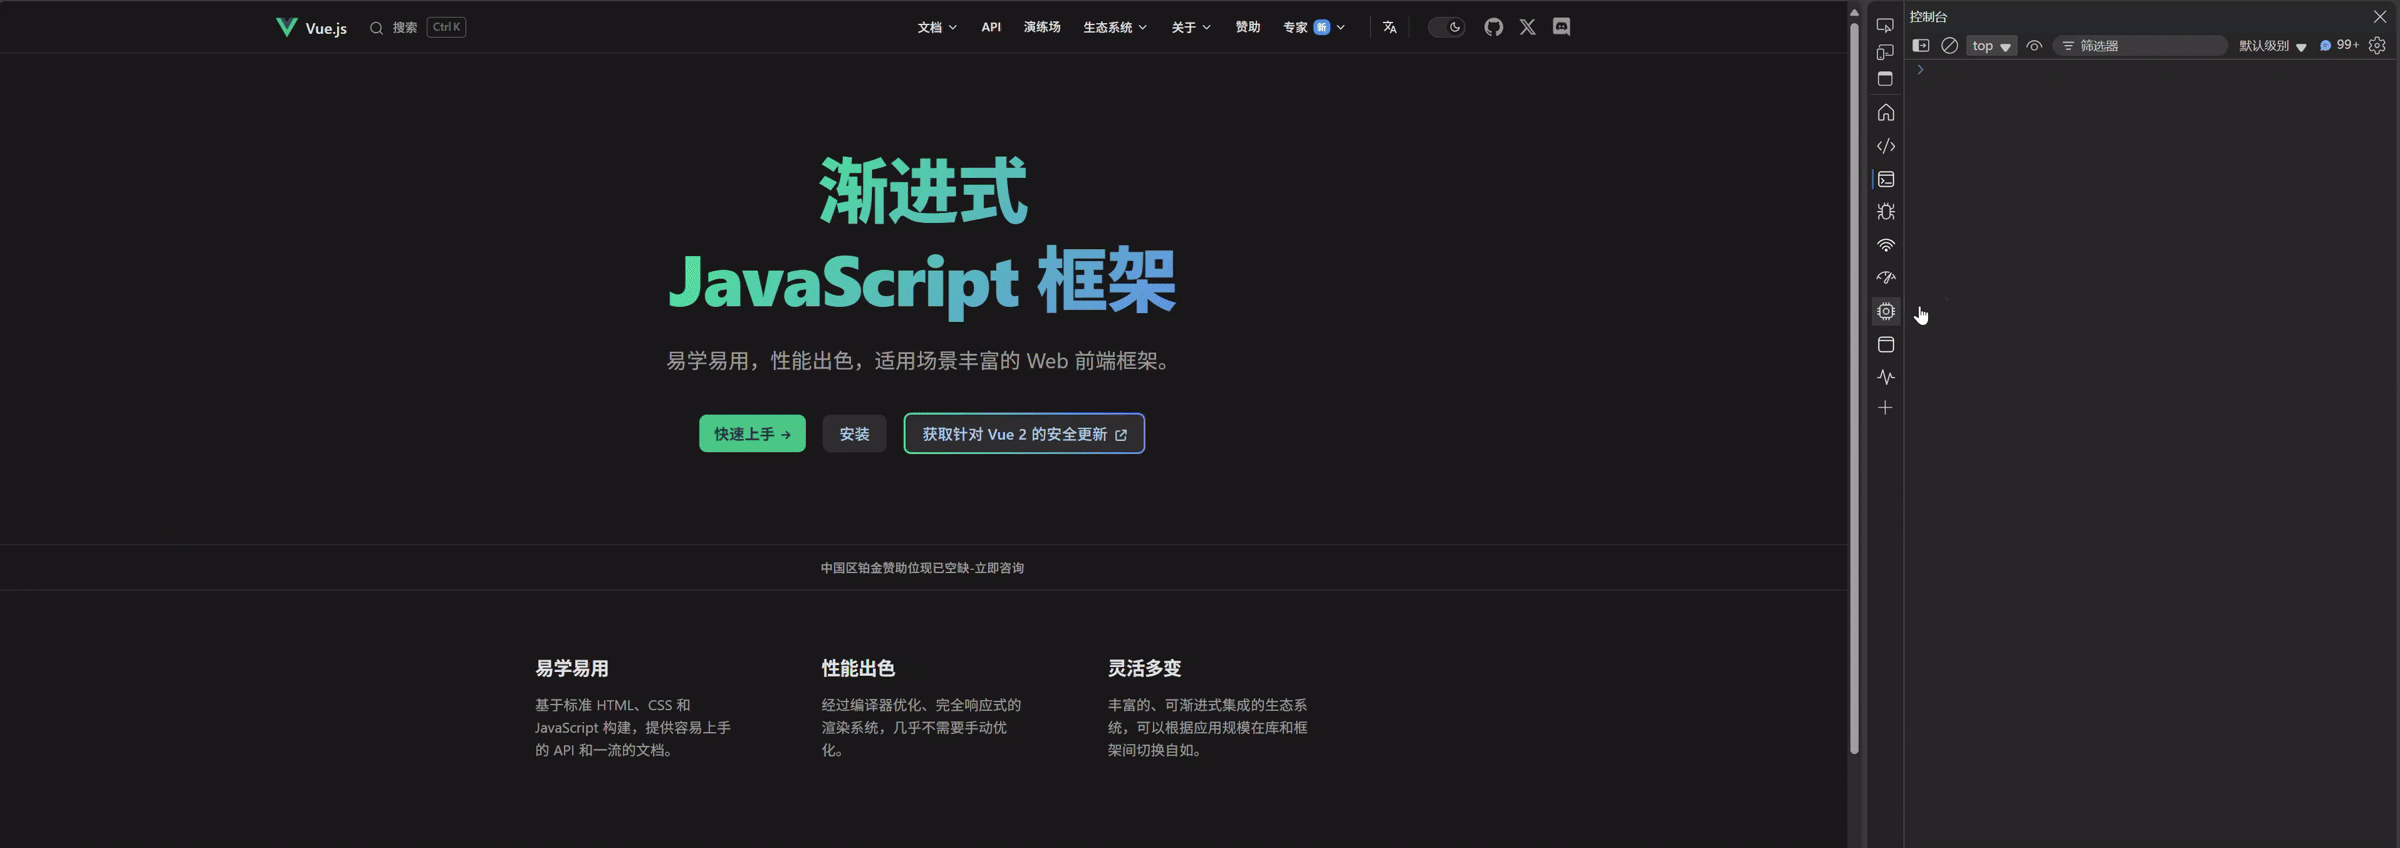Open the Elements panel code icon
Viewport: 2400px width, 848px height.
[1885, 146]
